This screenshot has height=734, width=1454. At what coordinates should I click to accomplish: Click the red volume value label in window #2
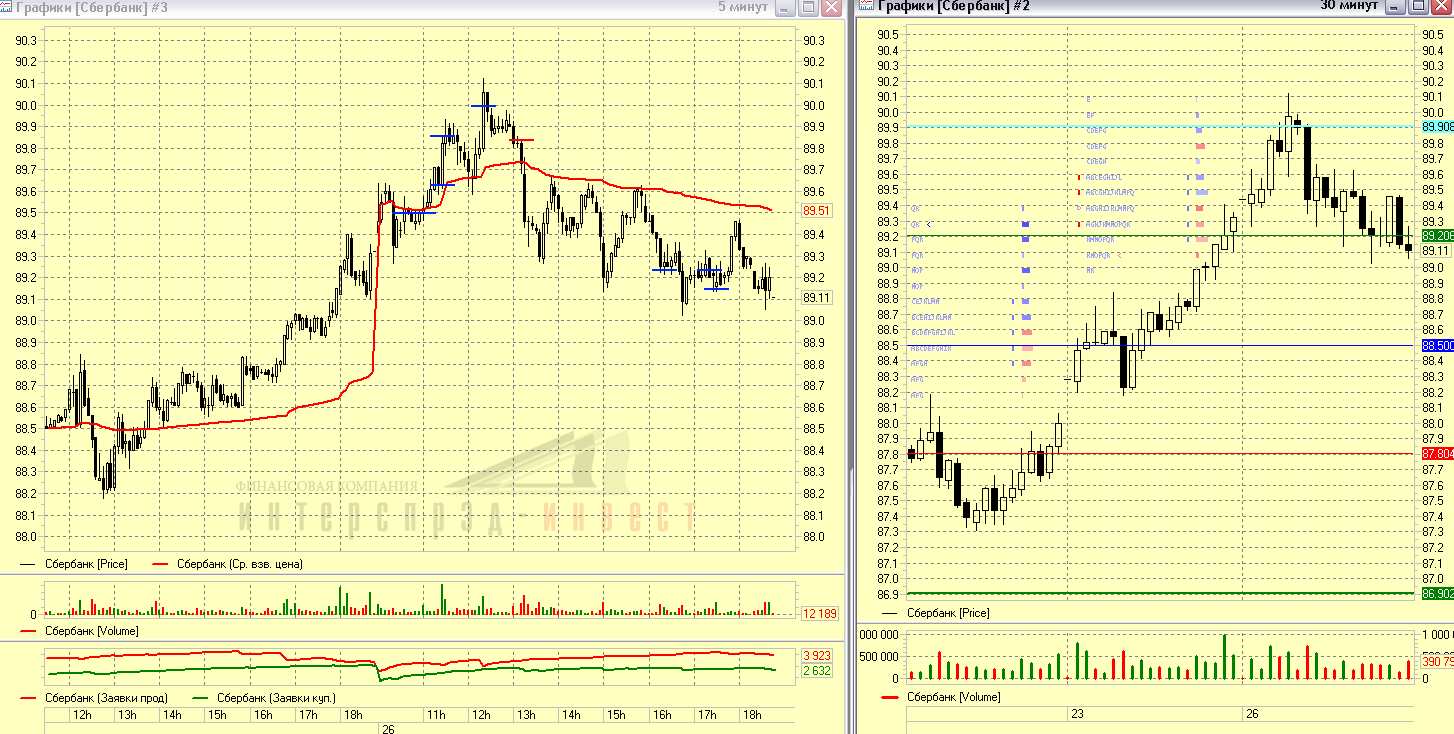click(1437, 661)
